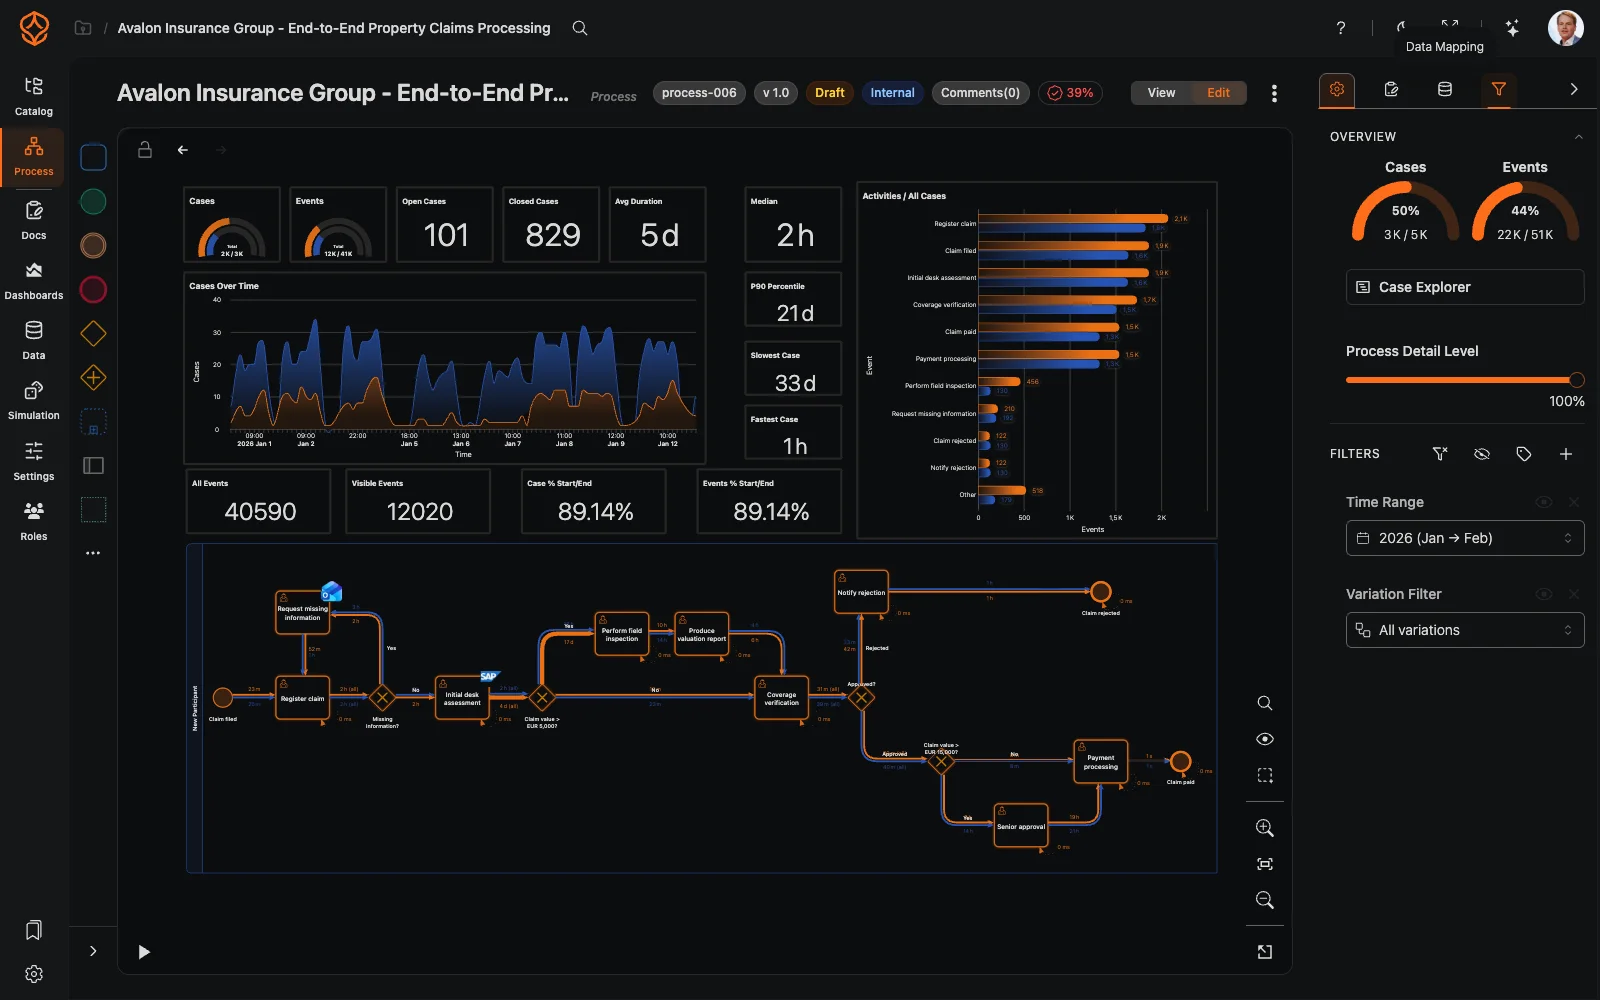
Task: Open the Data Mapping database tab
Action: (1445, 89)
